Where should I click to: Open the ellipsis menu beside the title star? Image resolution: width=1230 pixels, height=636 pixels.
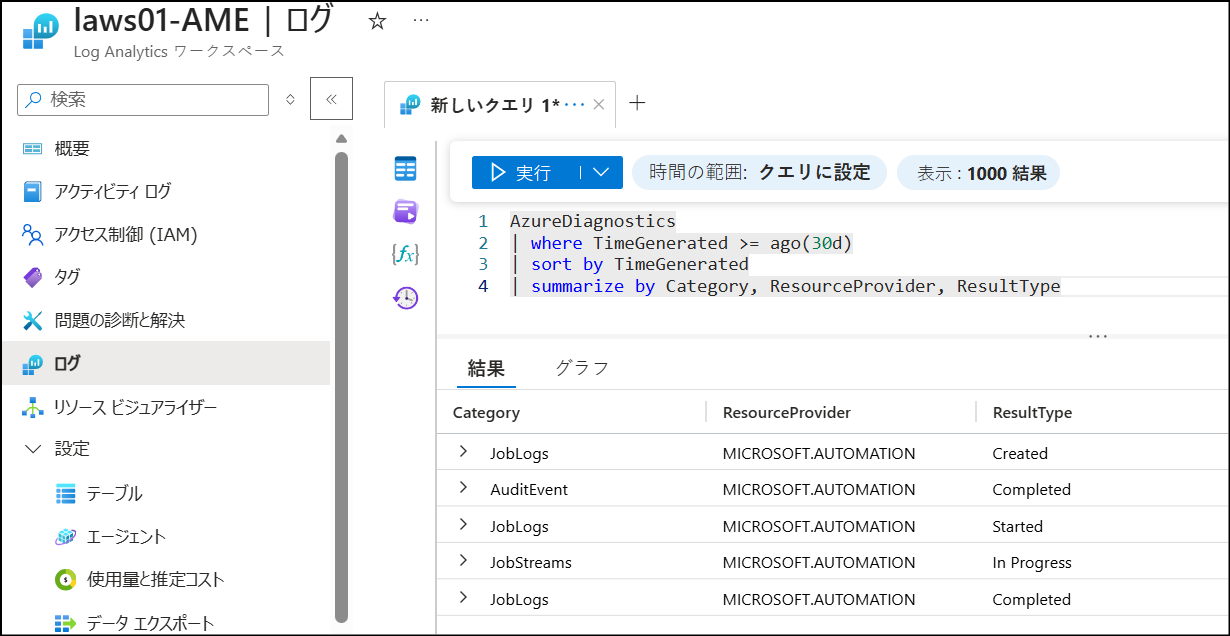pos(421,21)
